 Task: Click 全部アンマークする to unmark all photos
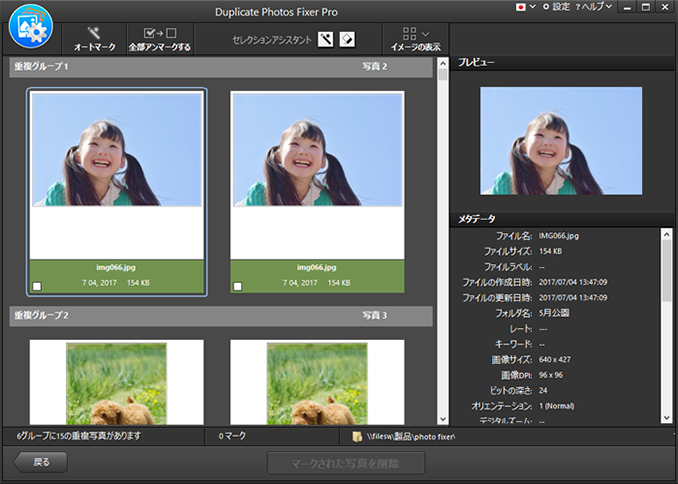coord(160,39)
